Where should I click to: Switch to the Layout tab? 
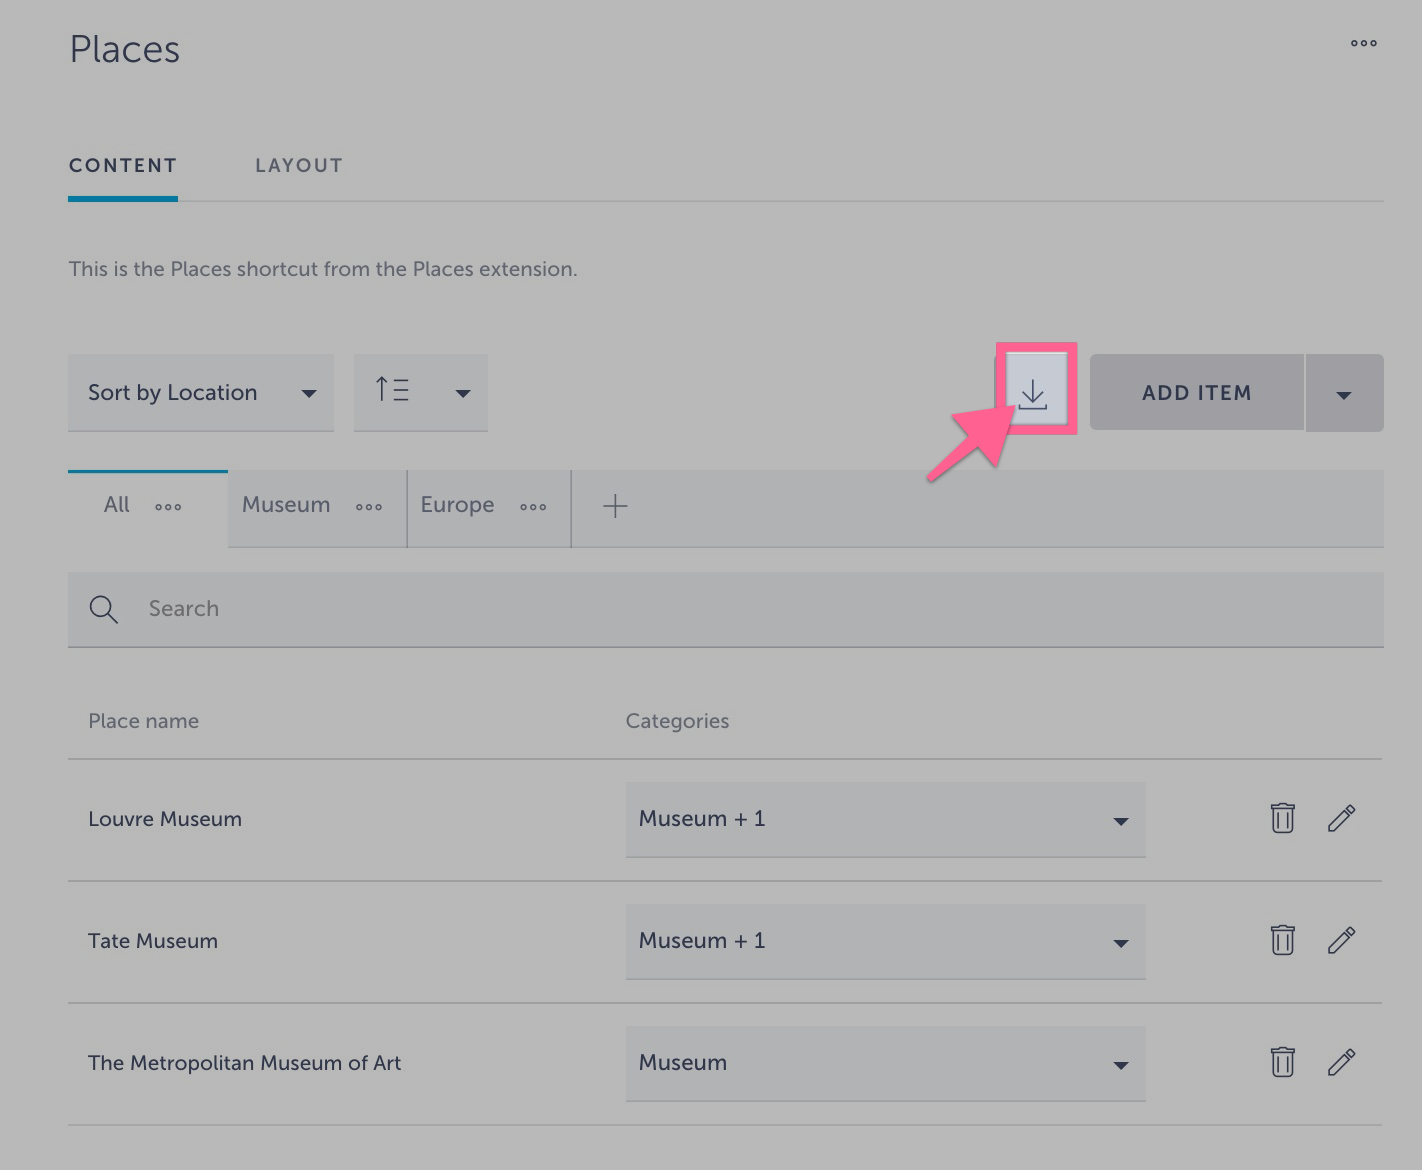click(x=298, y=166)
